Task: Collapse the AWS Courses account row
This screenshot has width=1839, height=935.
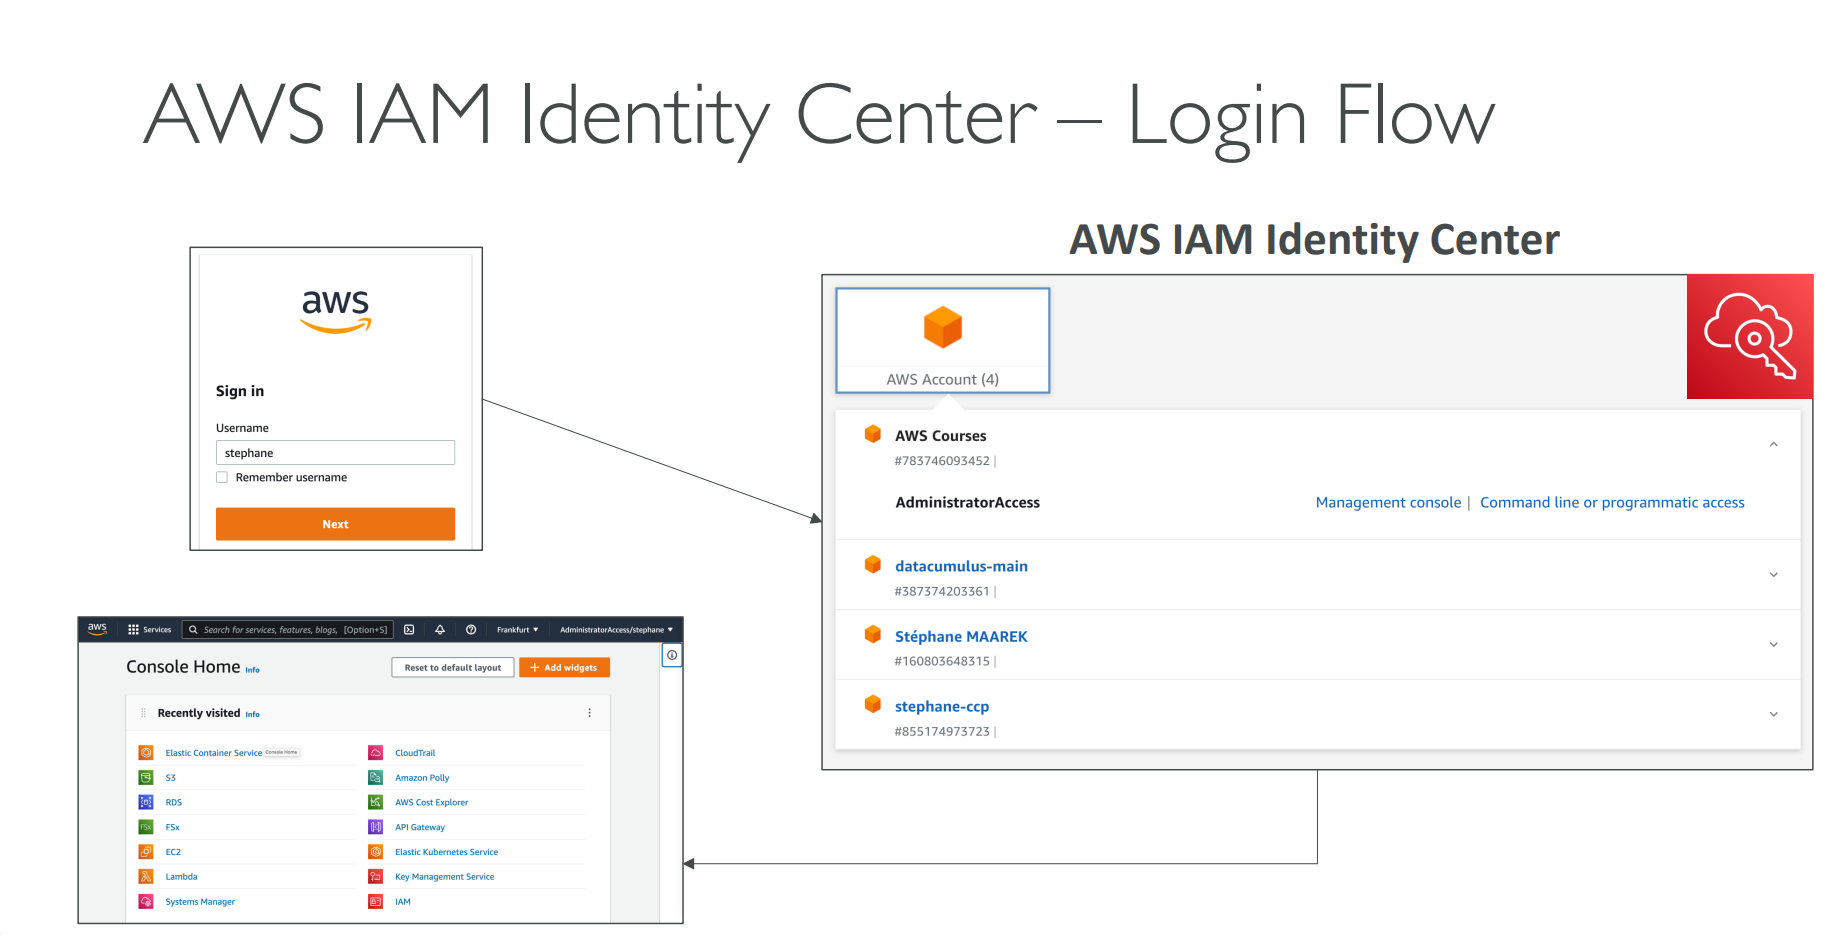Action: pos(1774,444)
